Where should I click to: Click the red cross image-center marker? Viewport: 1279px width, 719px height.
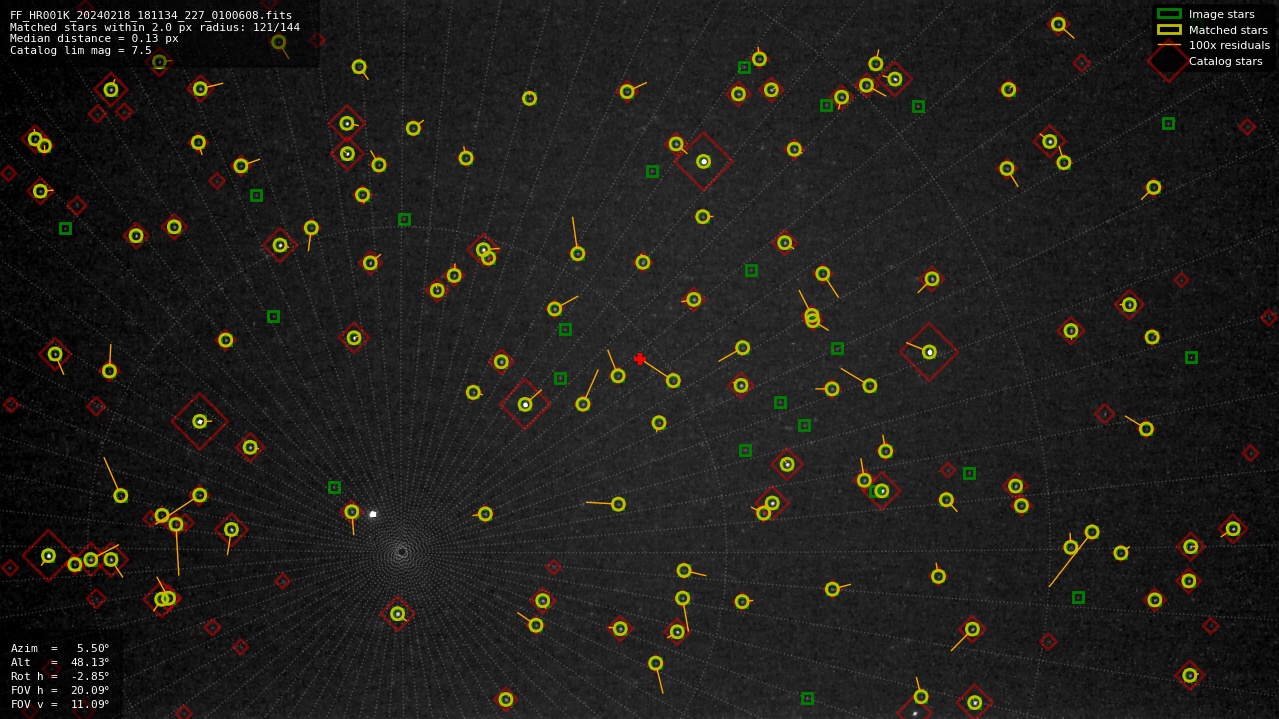pyautogui.click(x=640, y=359)
